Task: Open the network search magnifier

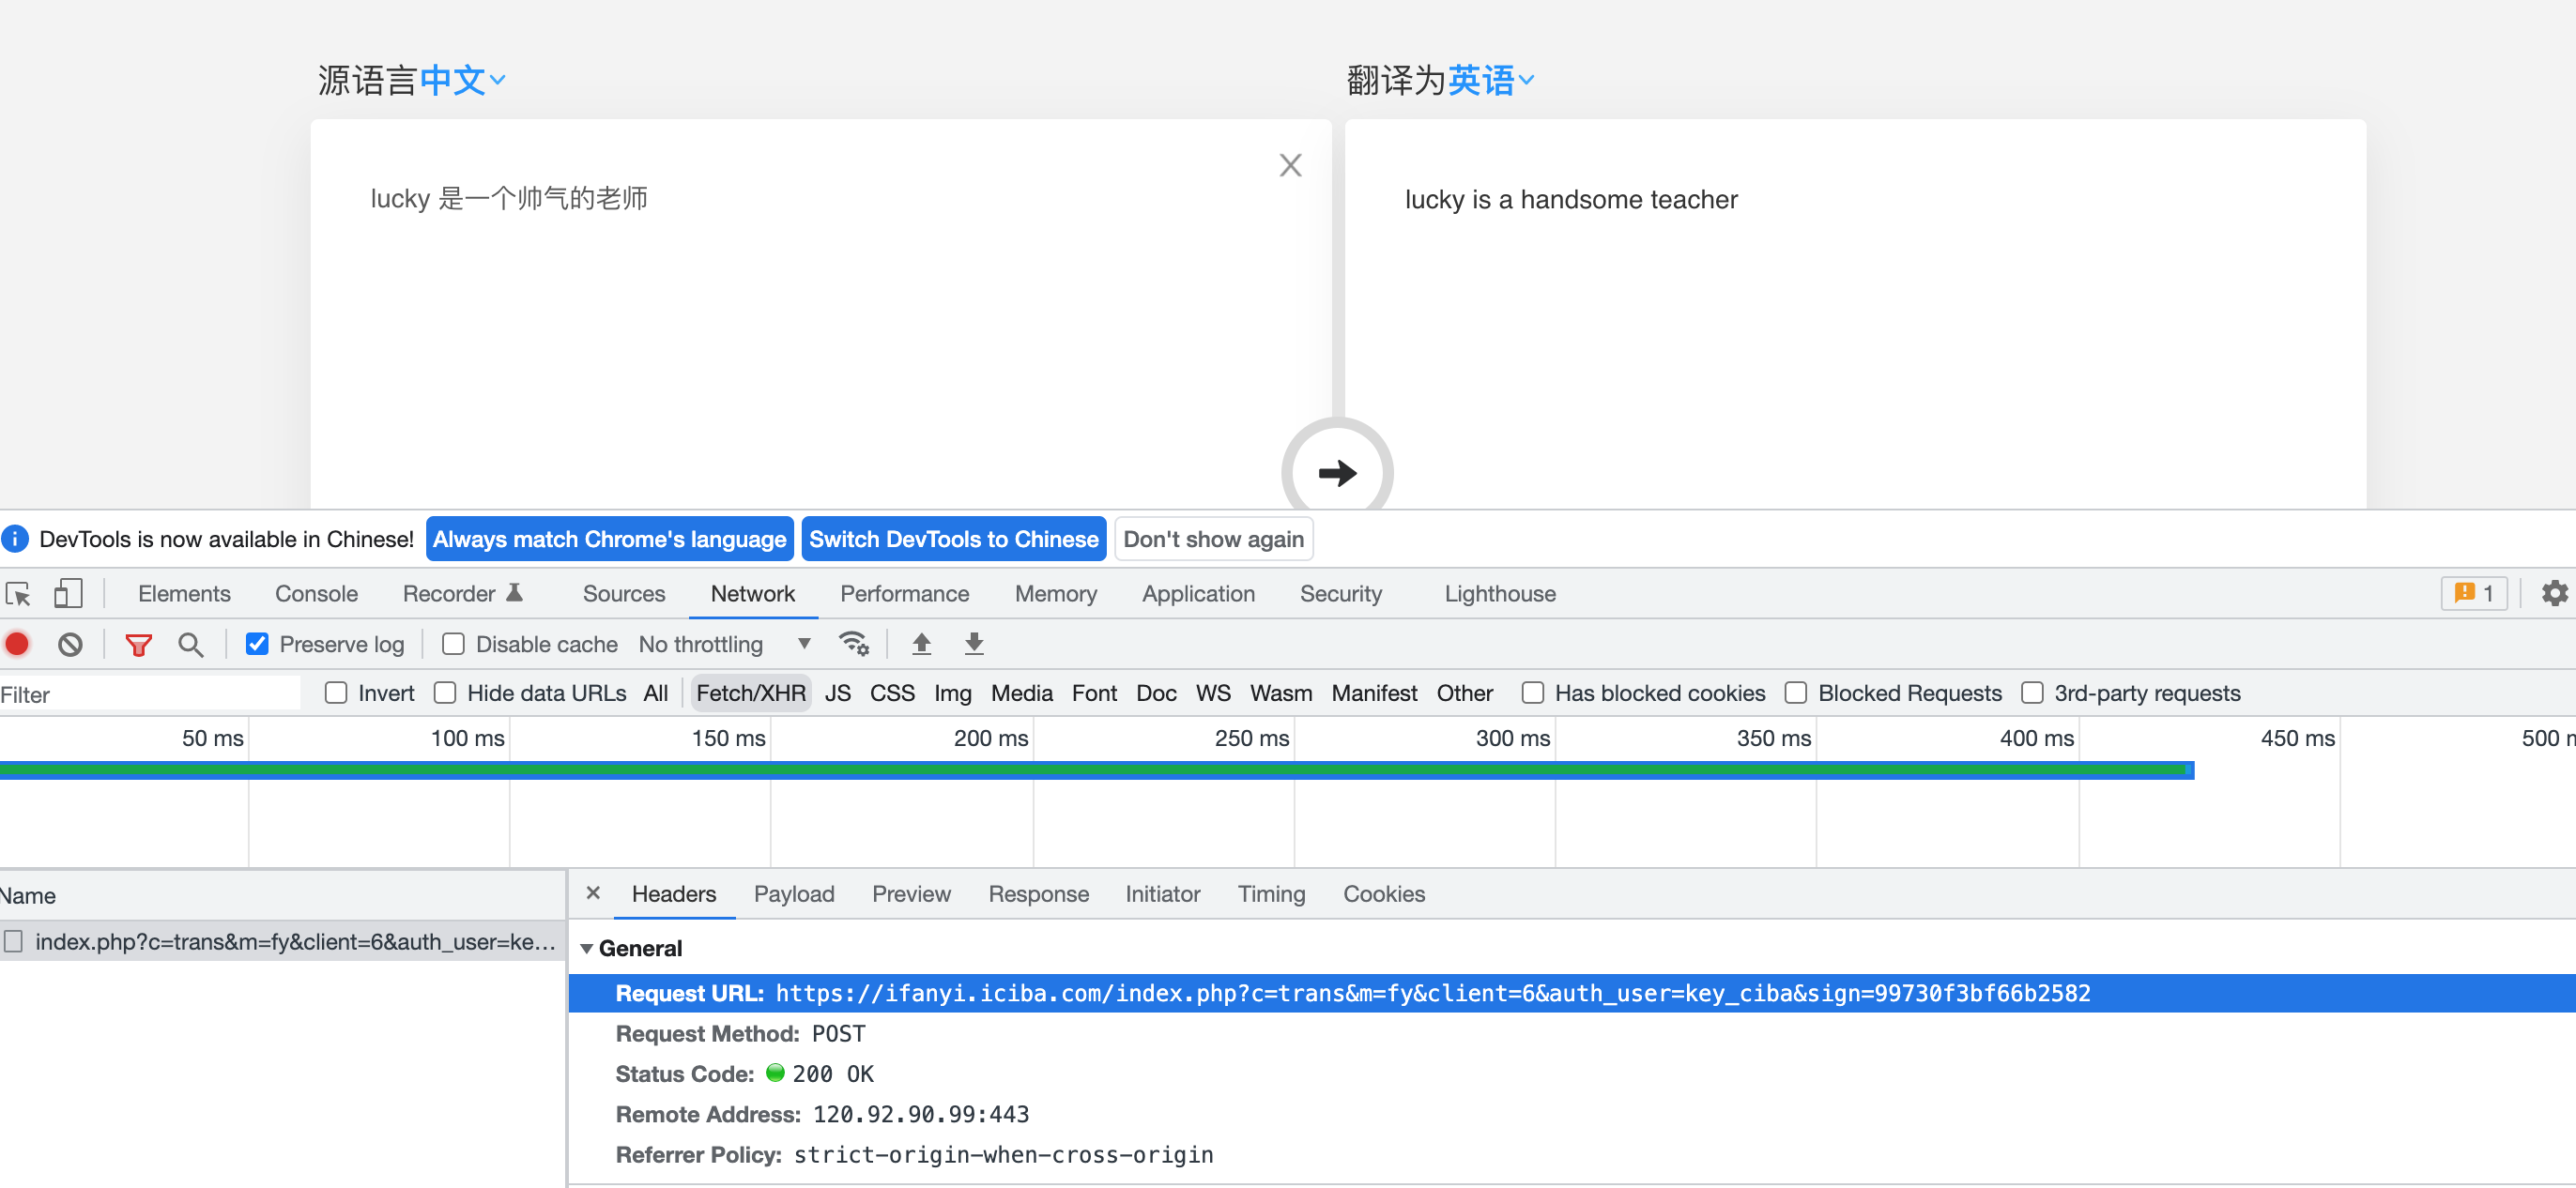Action: click(190, 645)
